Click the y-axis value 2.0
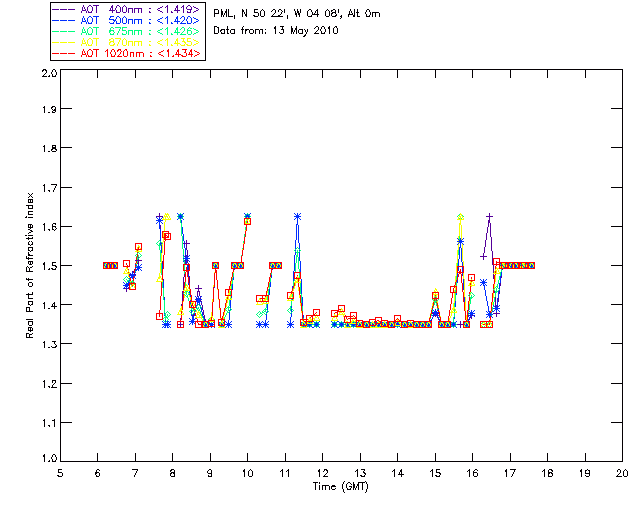Screen dimensions: 640x512 pyautogui.click(x=49, y=73)
